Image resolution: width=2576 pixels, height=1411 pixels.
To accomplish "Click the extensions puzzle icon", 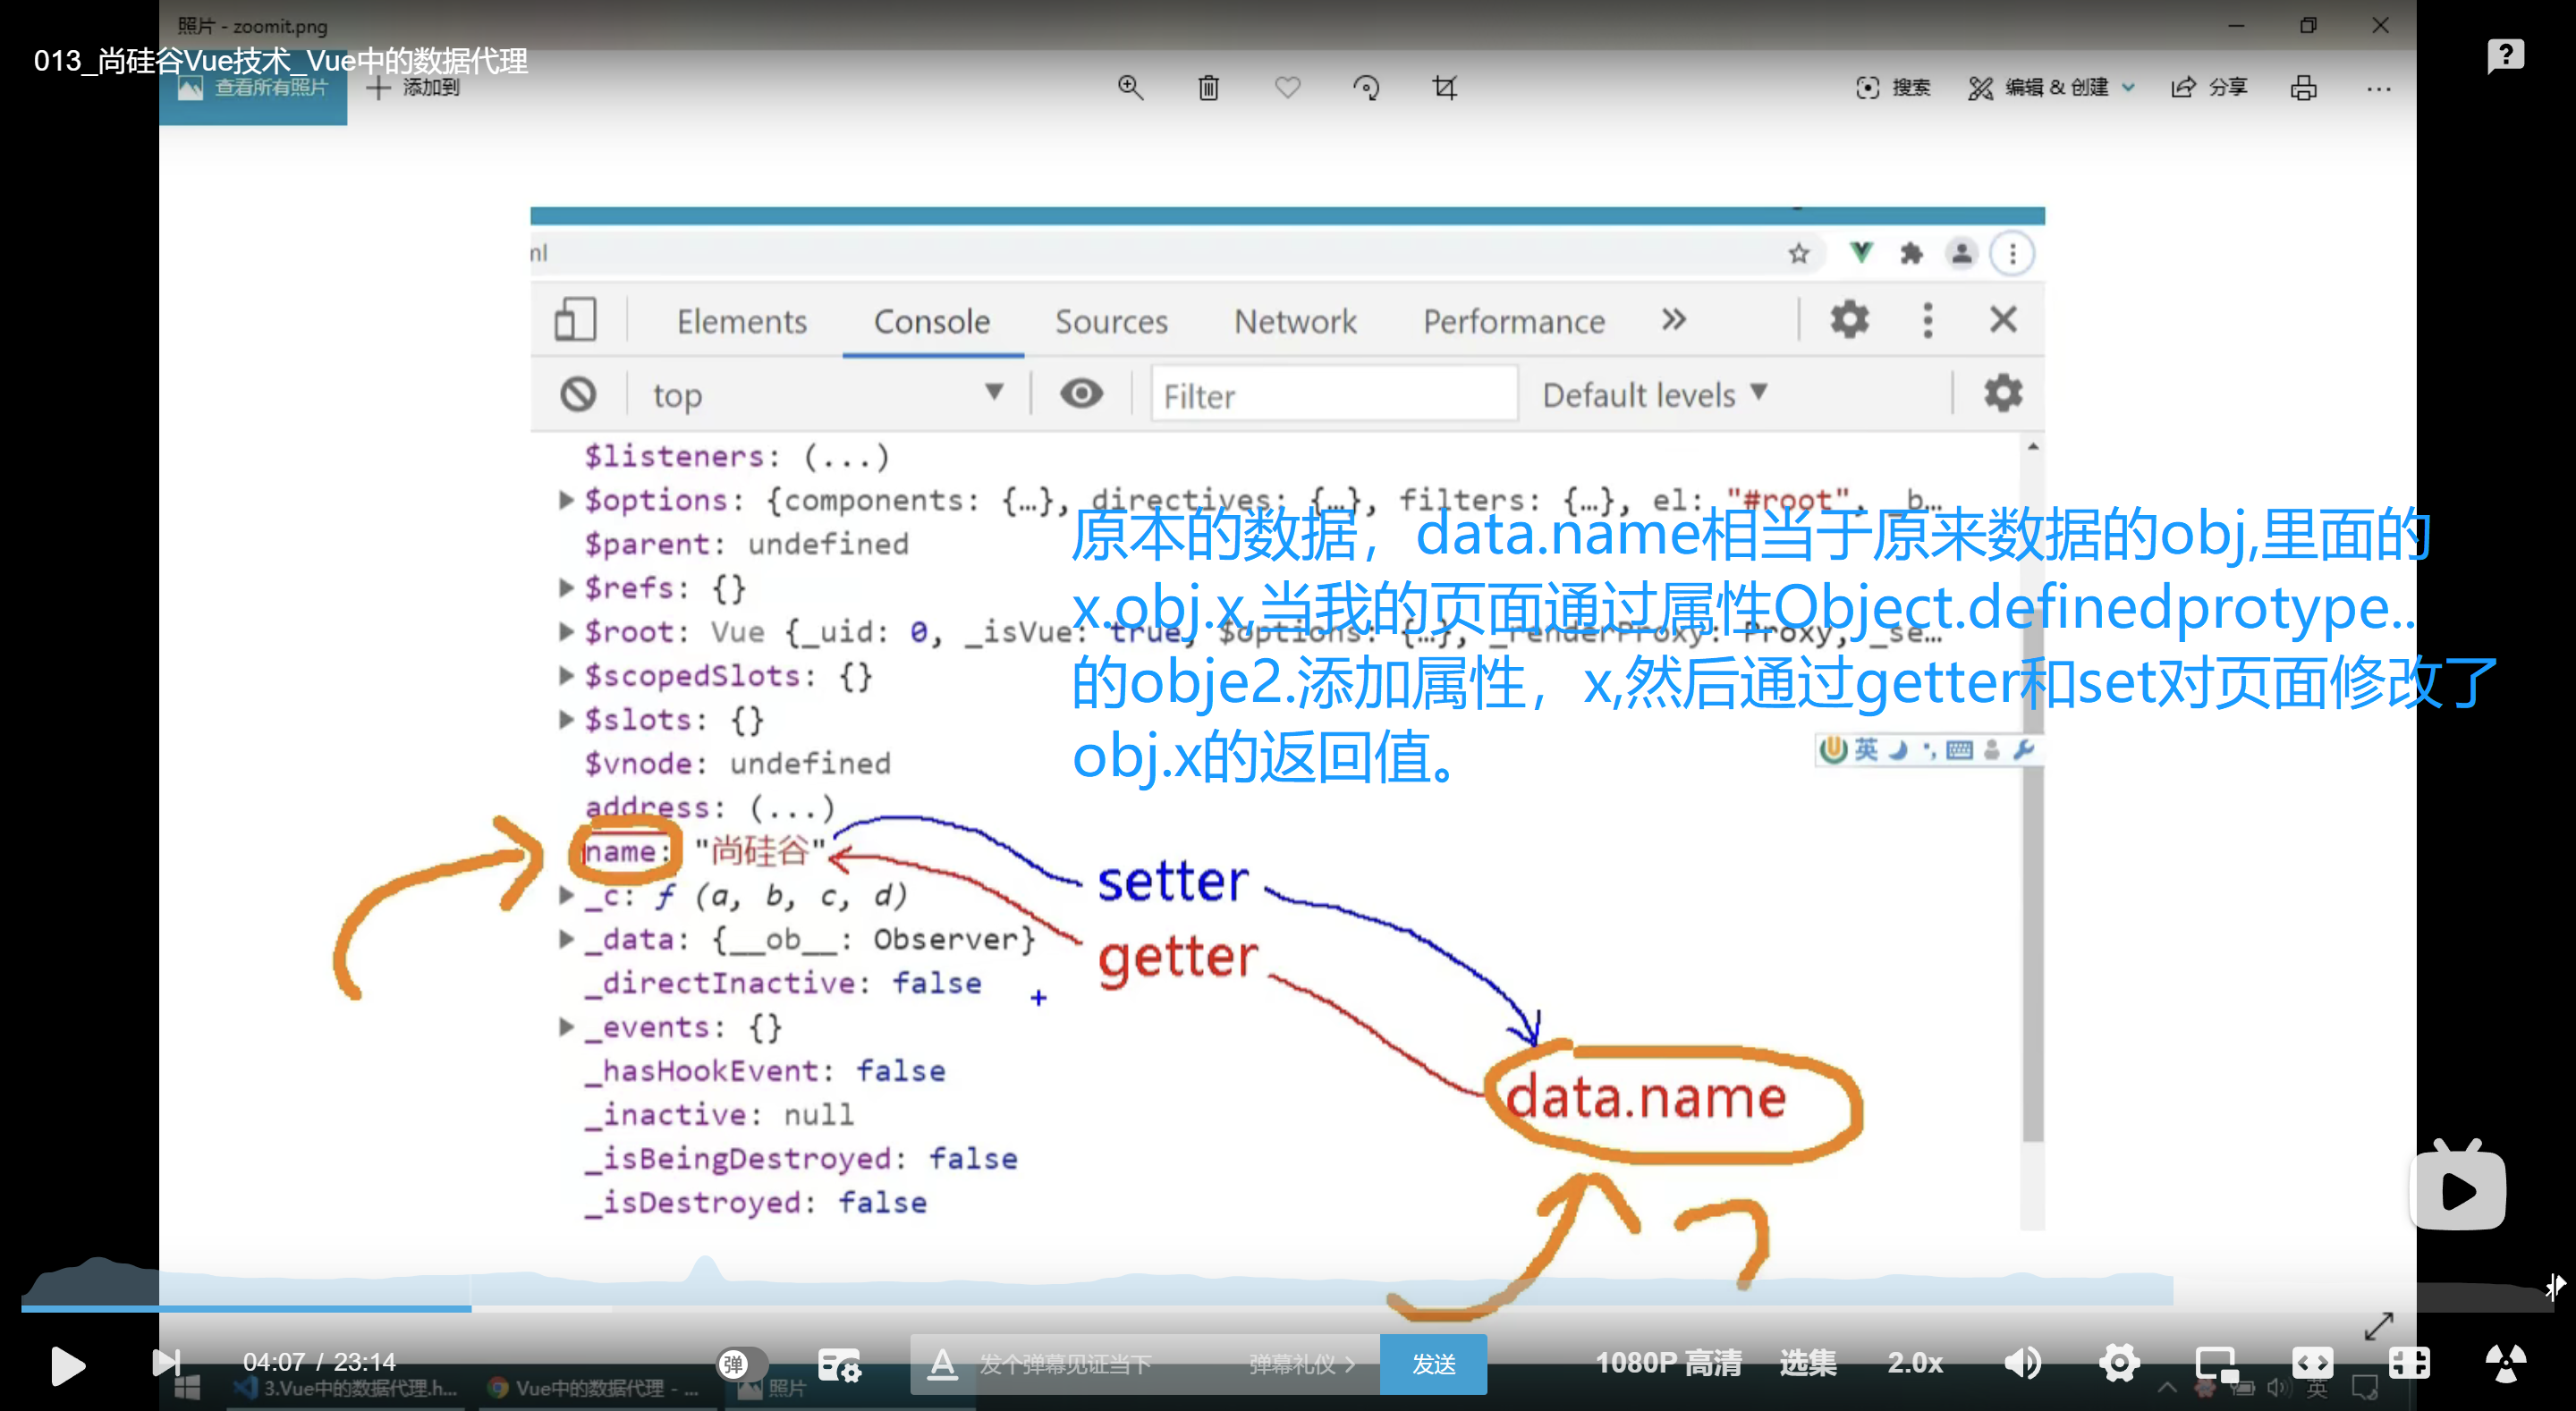I will [1912, 253].
